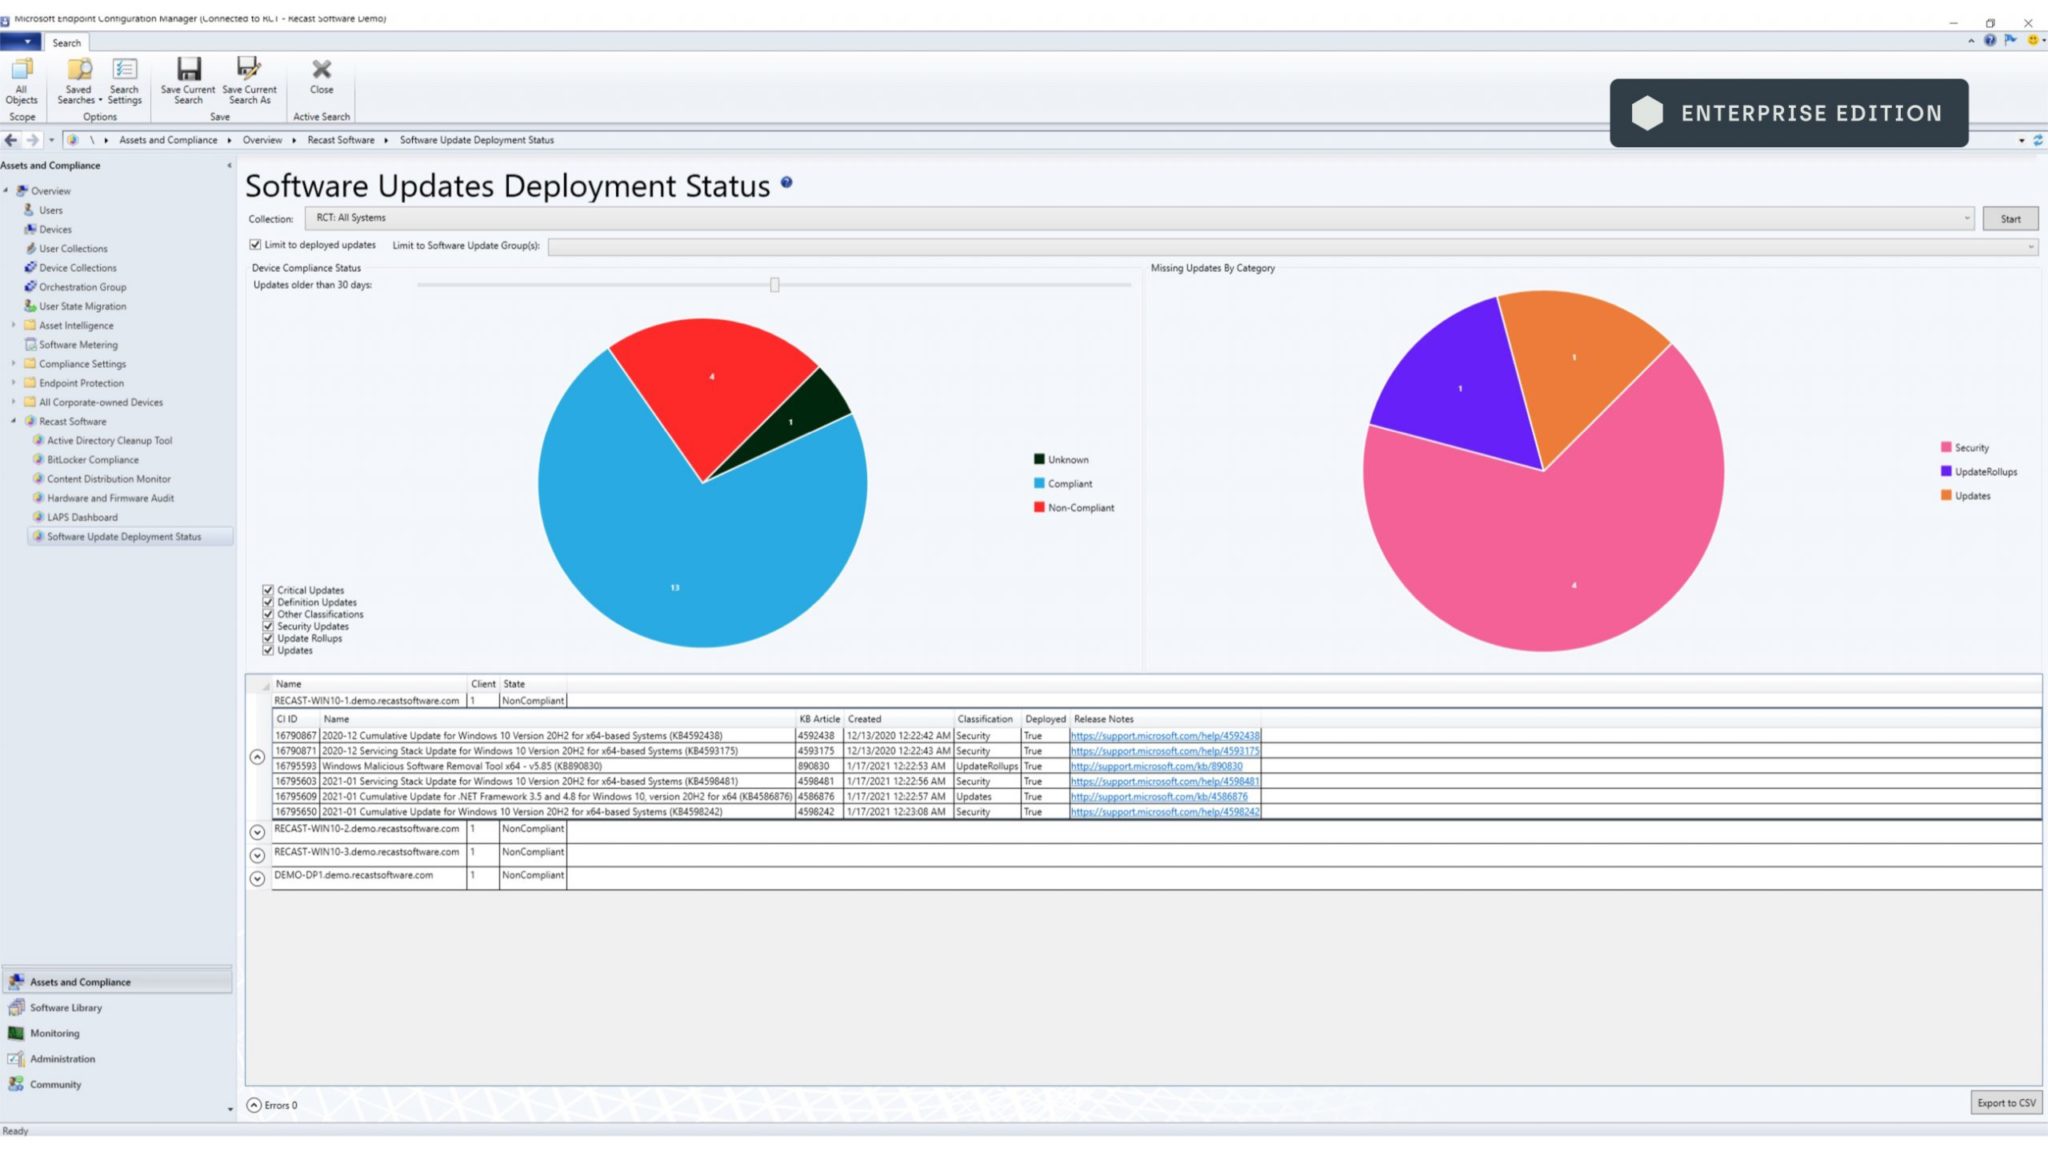Uncheck Other Classifications checkbox
The width and height of the screenshot is (2048, 1152).
click(268, 614)
